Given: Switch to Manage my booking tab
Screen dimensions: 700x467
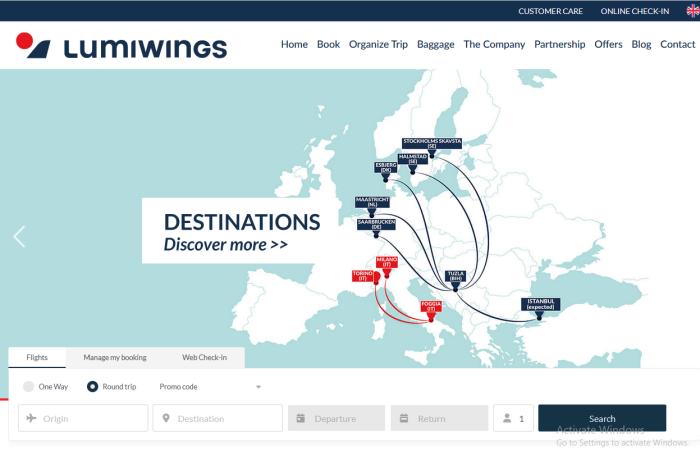Looking at the screenshot, I should (x=115, y=358).
